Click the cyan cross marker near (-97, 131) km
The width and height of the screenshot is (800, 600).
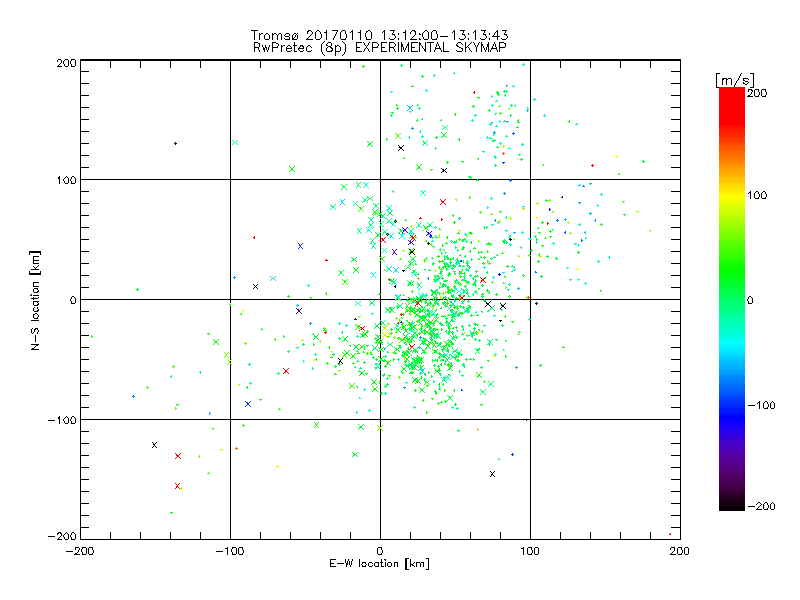[x=235, y=142]
